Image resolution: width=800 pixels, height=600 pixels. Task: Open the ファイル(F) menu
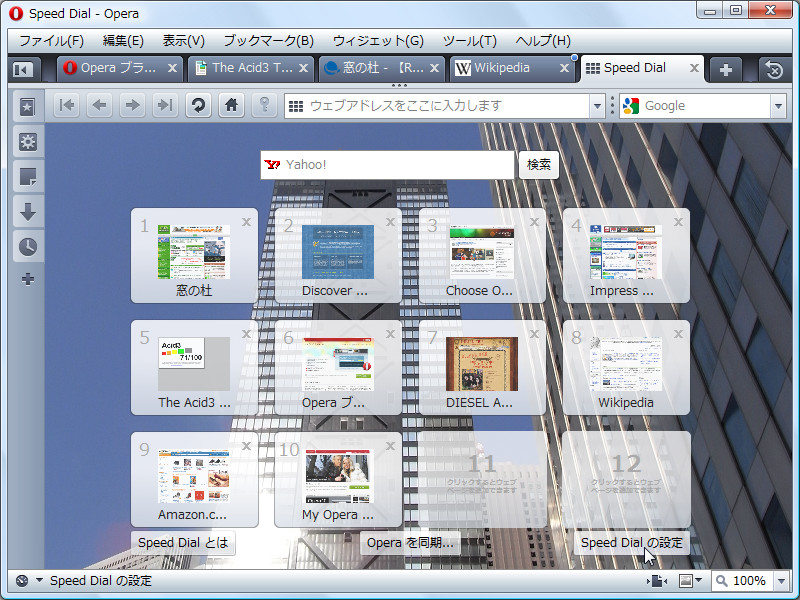[51, 41]
